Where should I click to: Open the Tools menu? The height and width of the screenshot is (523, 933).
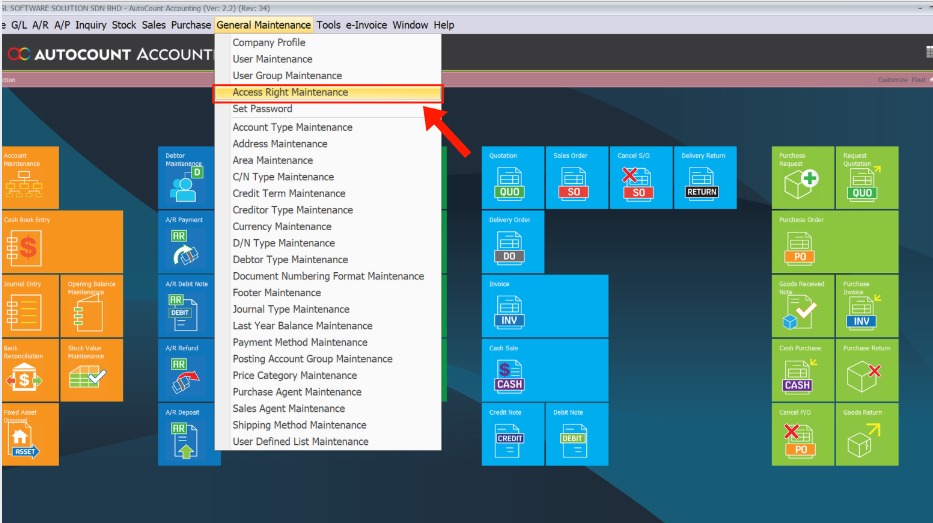click(328, 25)
